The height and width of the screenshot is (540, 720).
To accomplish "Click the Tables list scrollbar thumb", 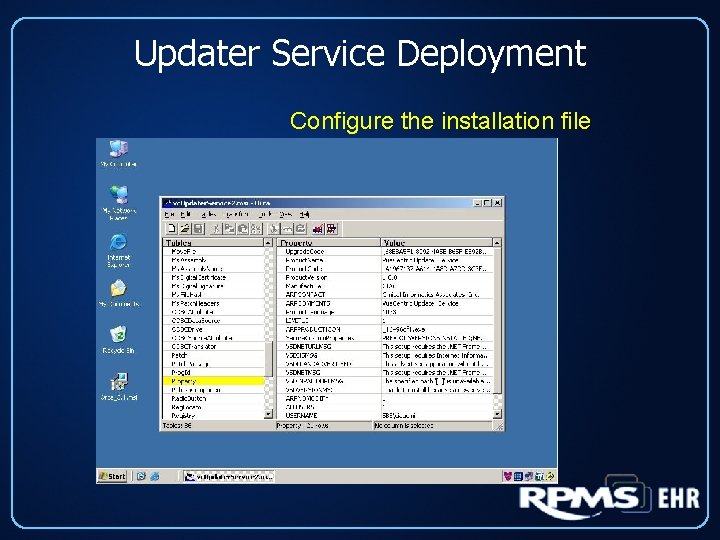I will click(x=269, y=359).
